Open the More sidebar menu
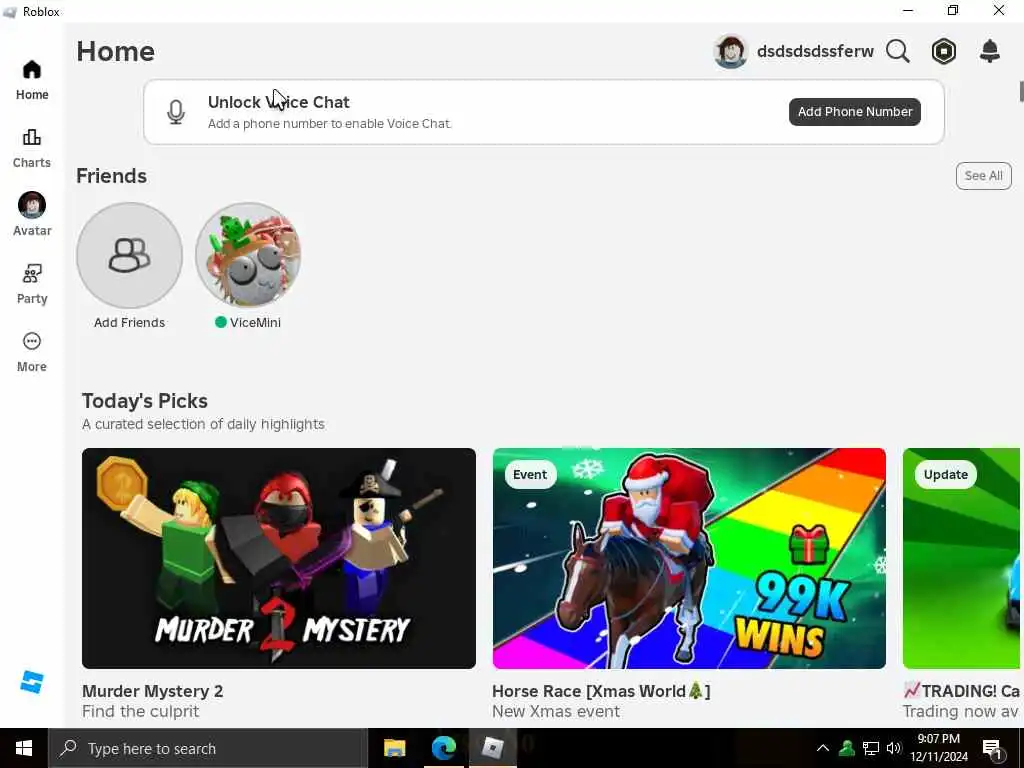The width and height of the screenshot is (1024, 768). (32, 352)
